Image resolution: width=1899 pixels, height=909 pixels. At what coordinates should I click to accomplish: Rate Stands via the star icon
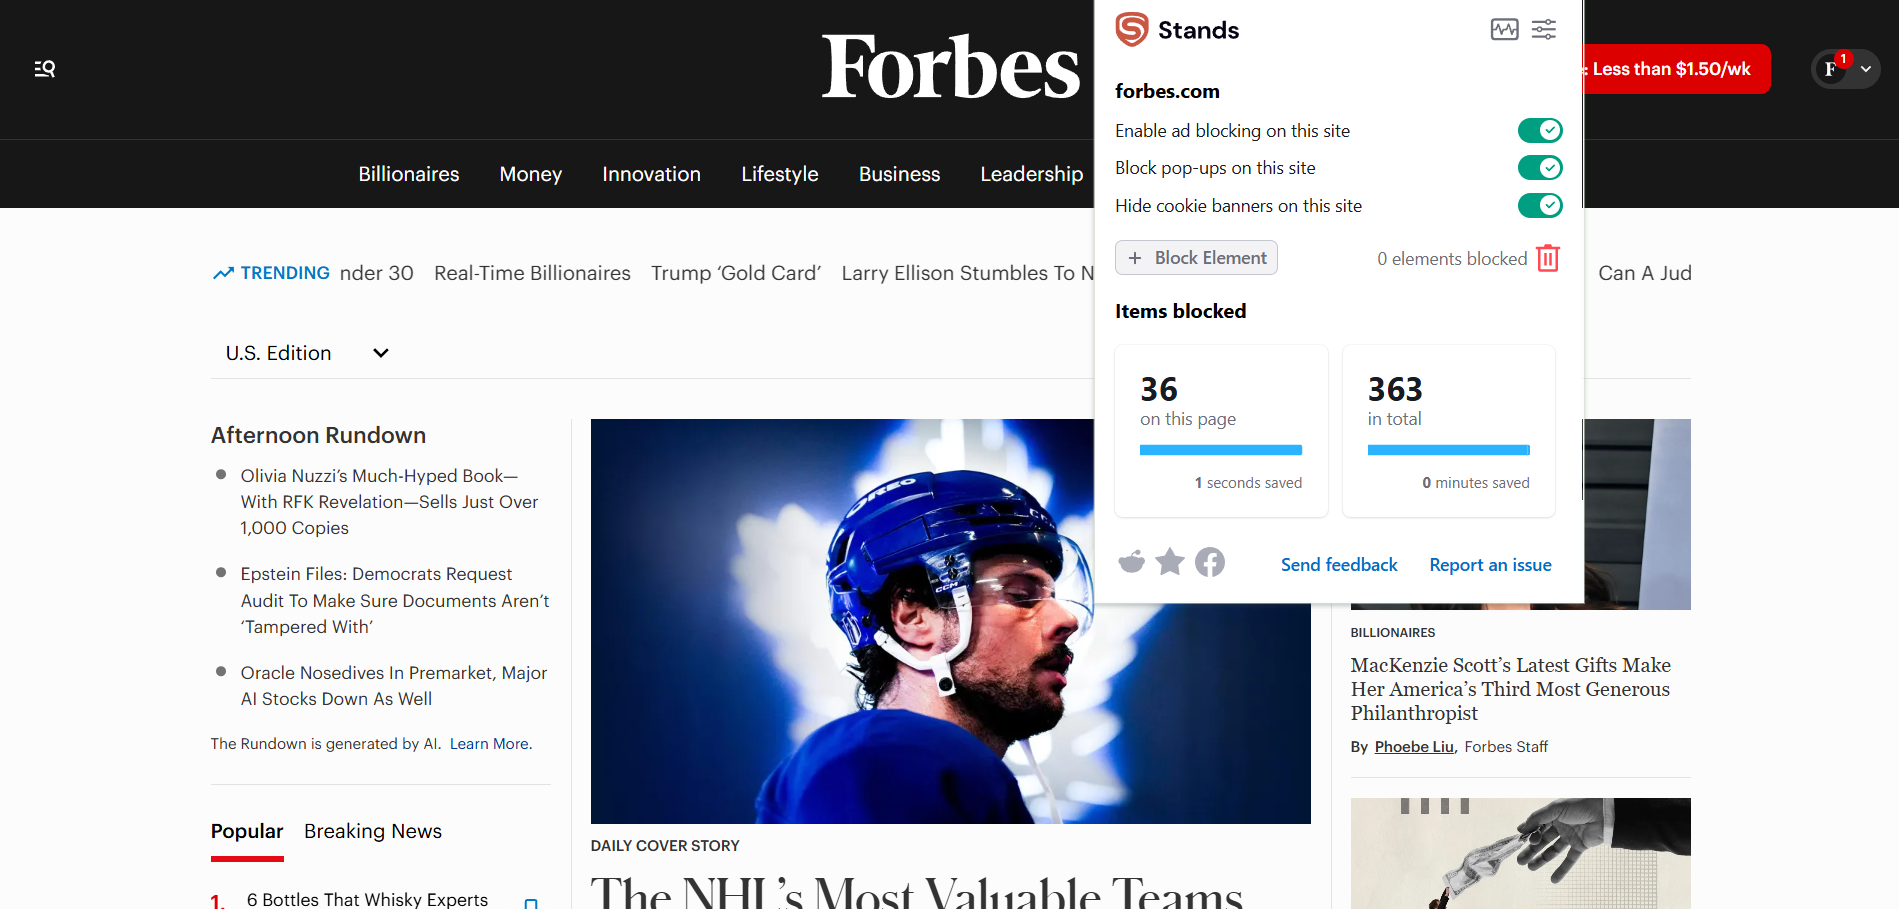(1170, 562)
